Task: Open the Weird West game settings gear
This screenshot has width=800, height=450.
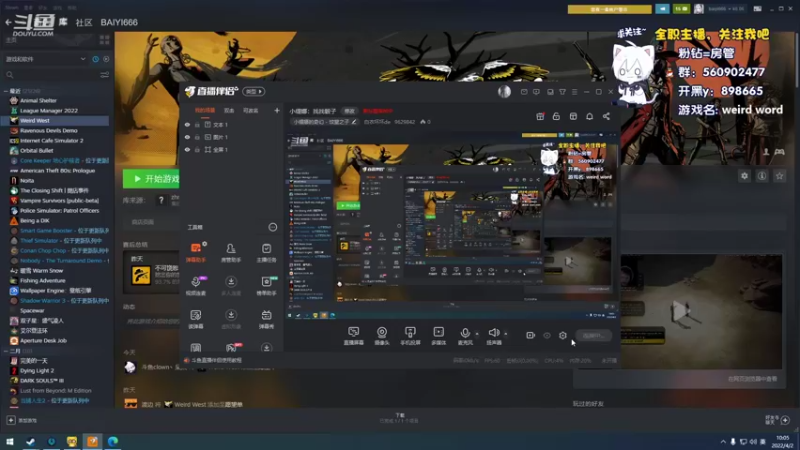Action: pos(744,176)
